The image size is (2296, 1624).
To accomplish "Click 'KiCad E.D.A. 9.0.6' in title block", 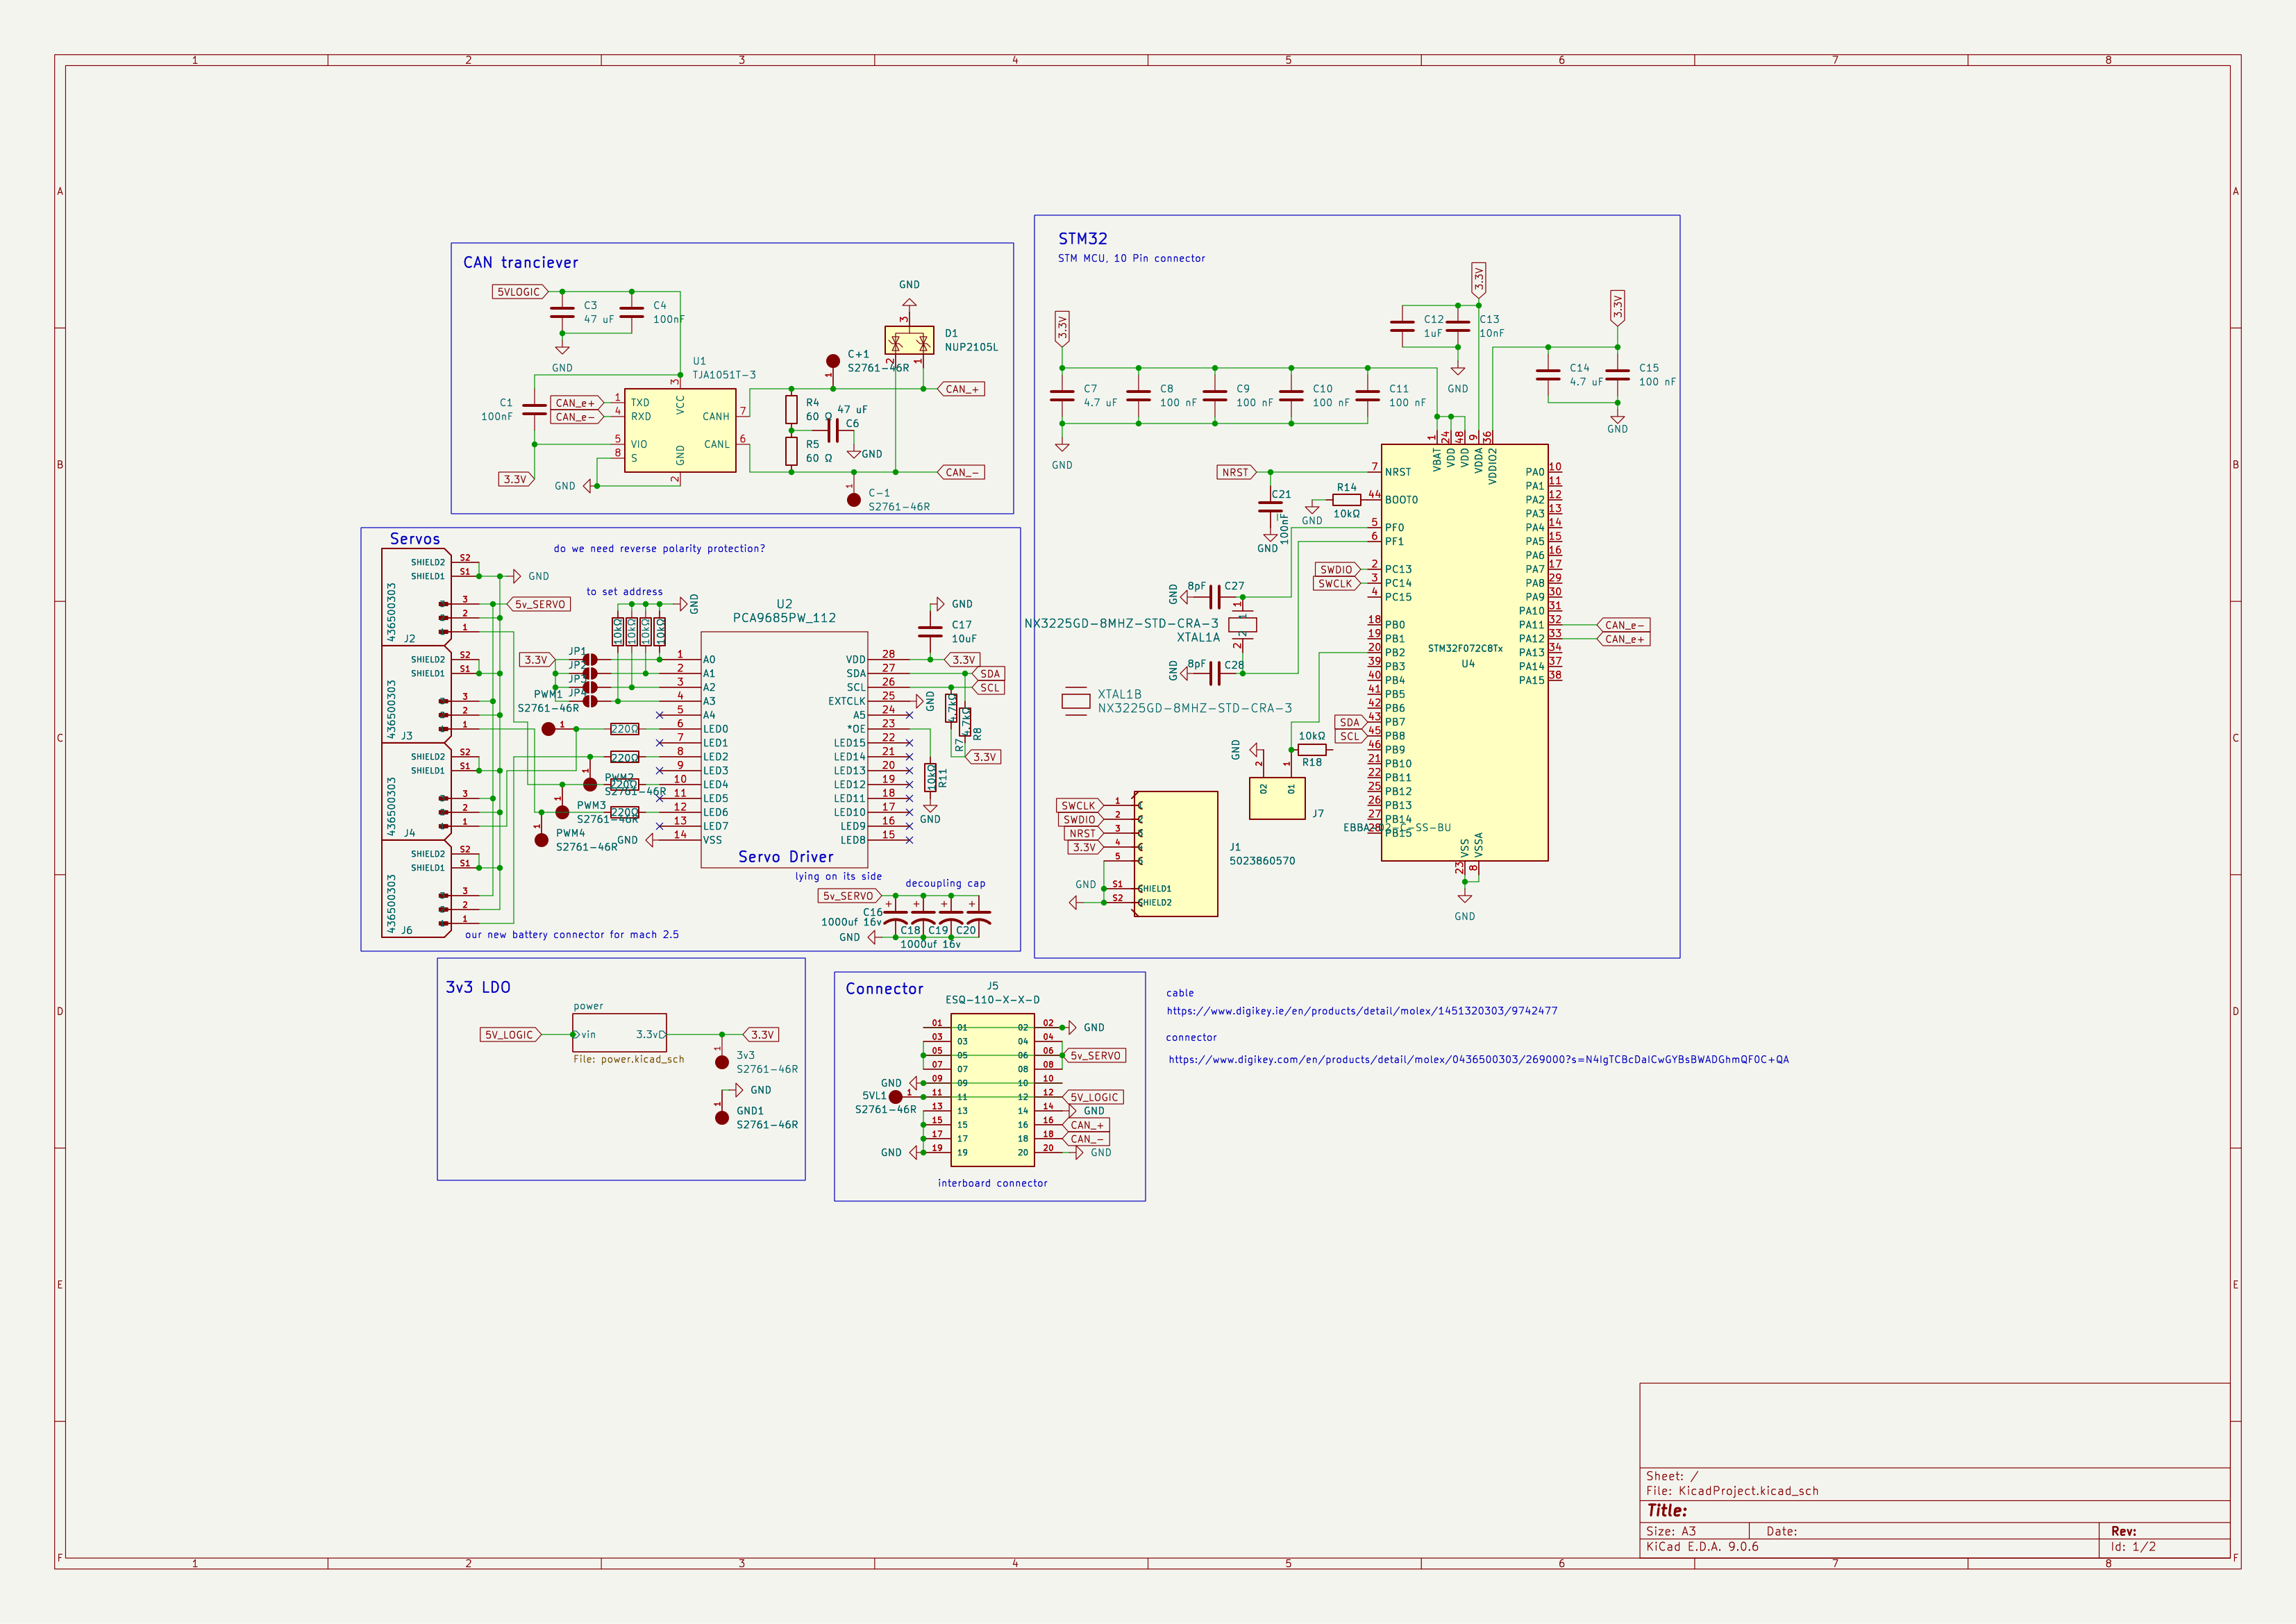I will pos(1702,1547).
